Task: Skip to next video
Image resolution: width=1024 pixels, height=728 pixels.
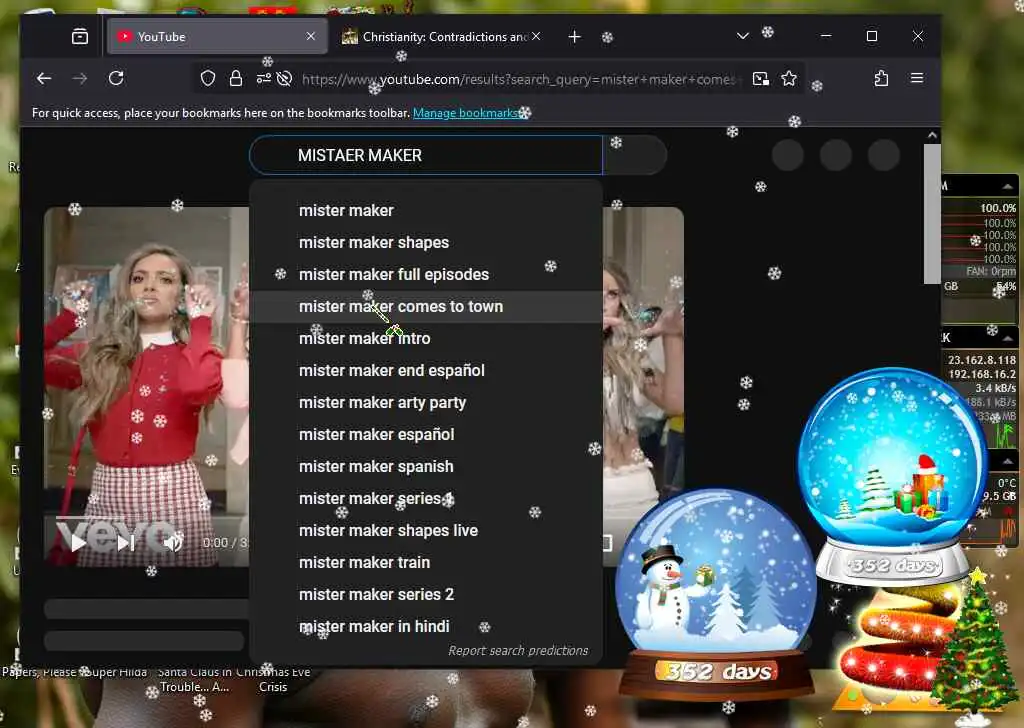Action: tap(126, 543)
